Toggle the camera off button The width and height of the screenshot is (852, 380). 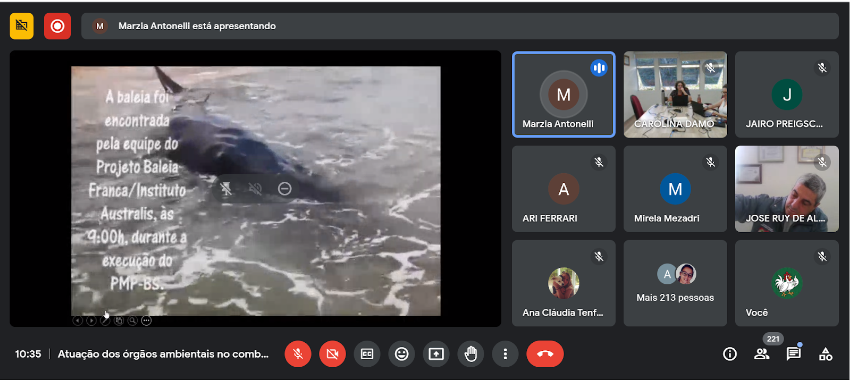point(333,354)
